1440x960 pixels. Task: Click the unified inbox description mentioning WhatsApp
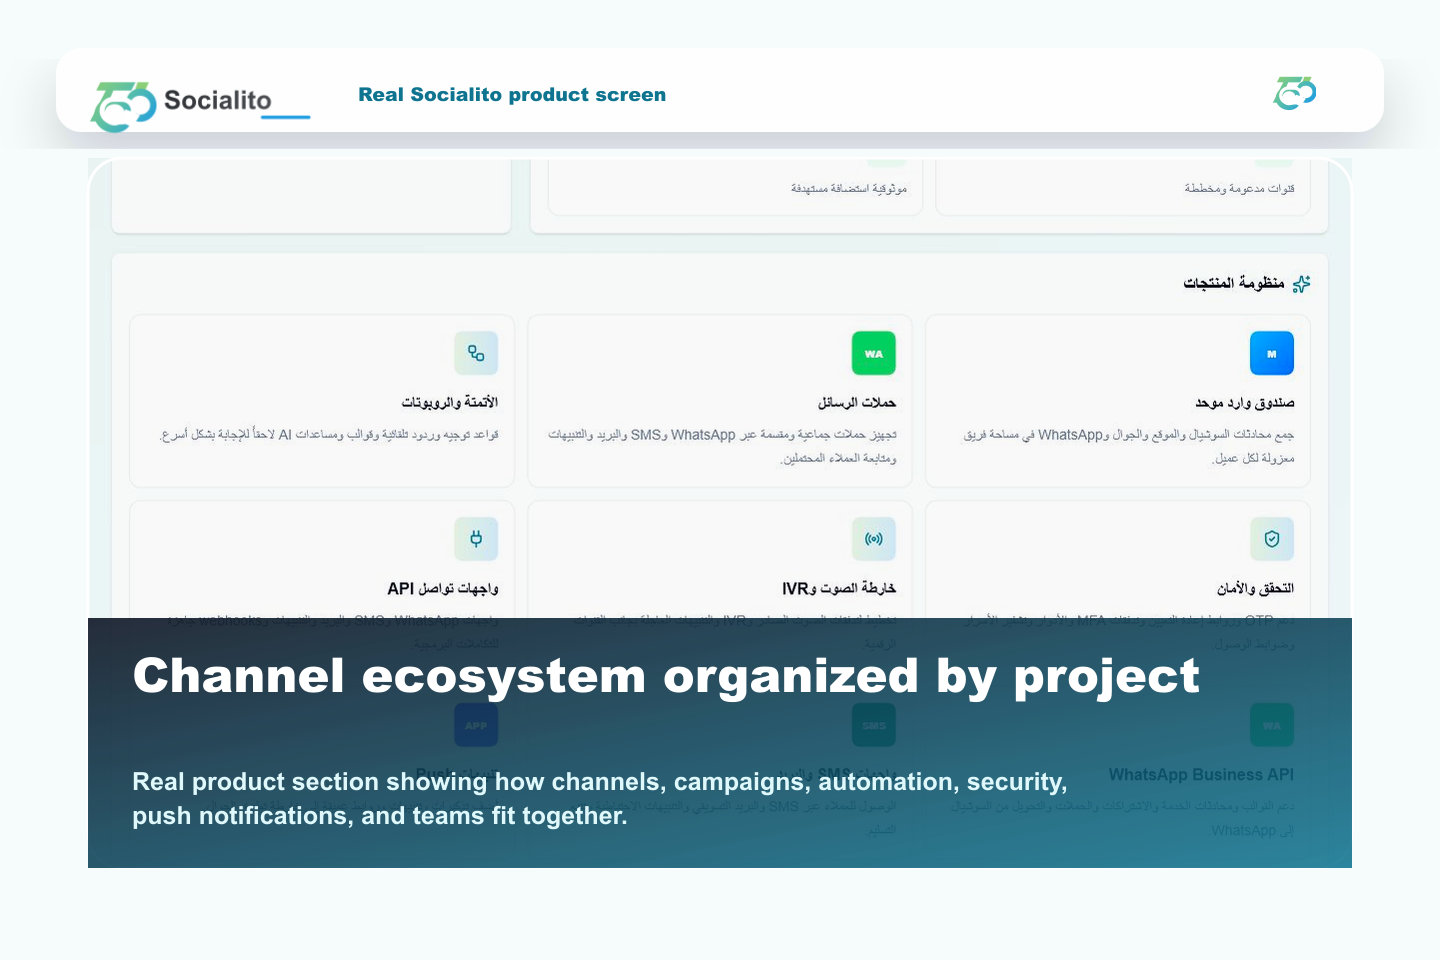(x=1129, y=446)
